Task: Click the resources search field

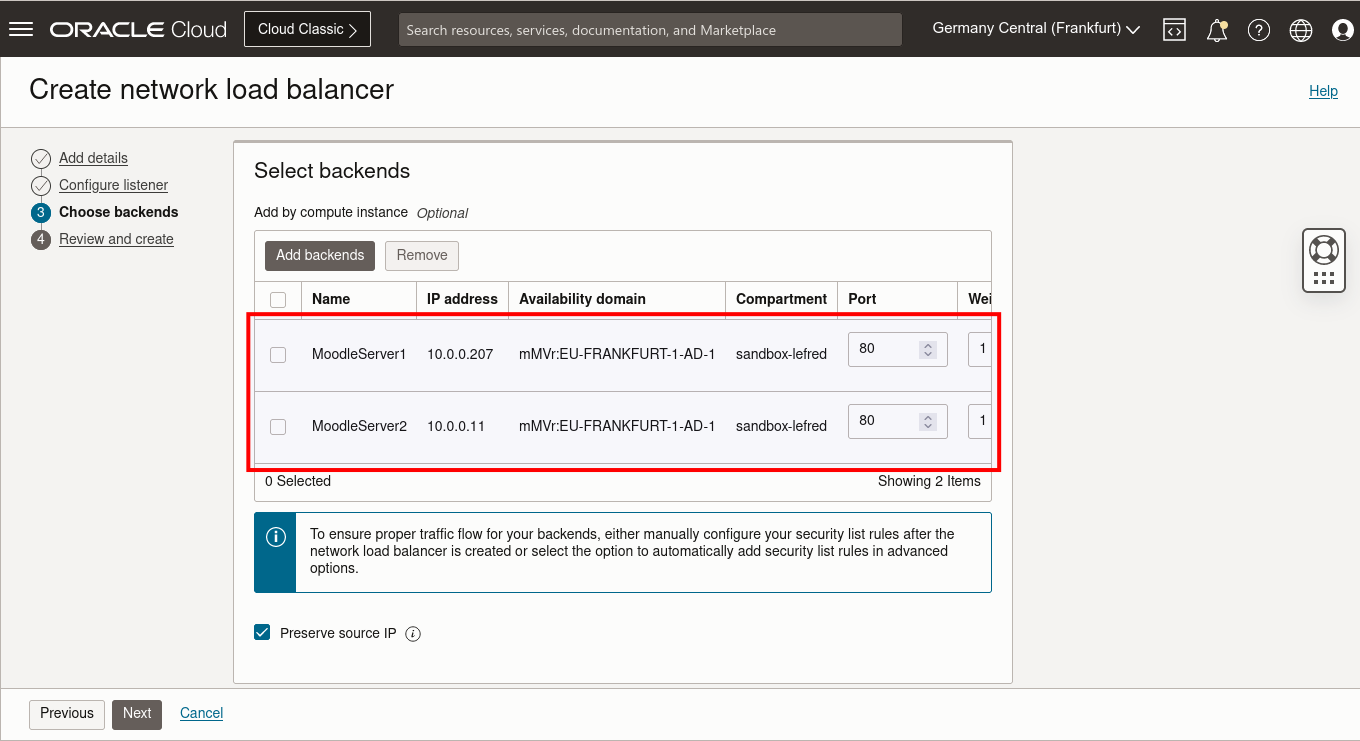Action: (x=650, y=29)
